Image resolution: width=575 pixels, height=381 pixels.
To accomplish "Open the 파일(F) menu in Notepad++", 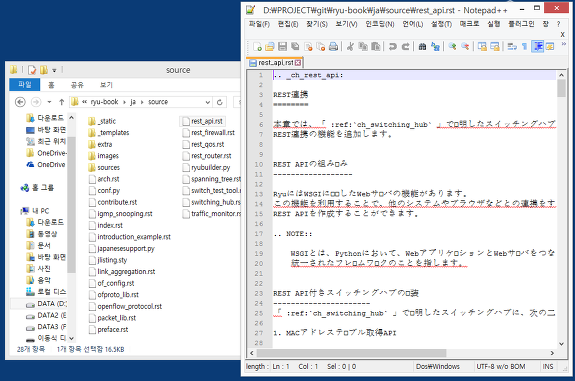I will [259, 24].
